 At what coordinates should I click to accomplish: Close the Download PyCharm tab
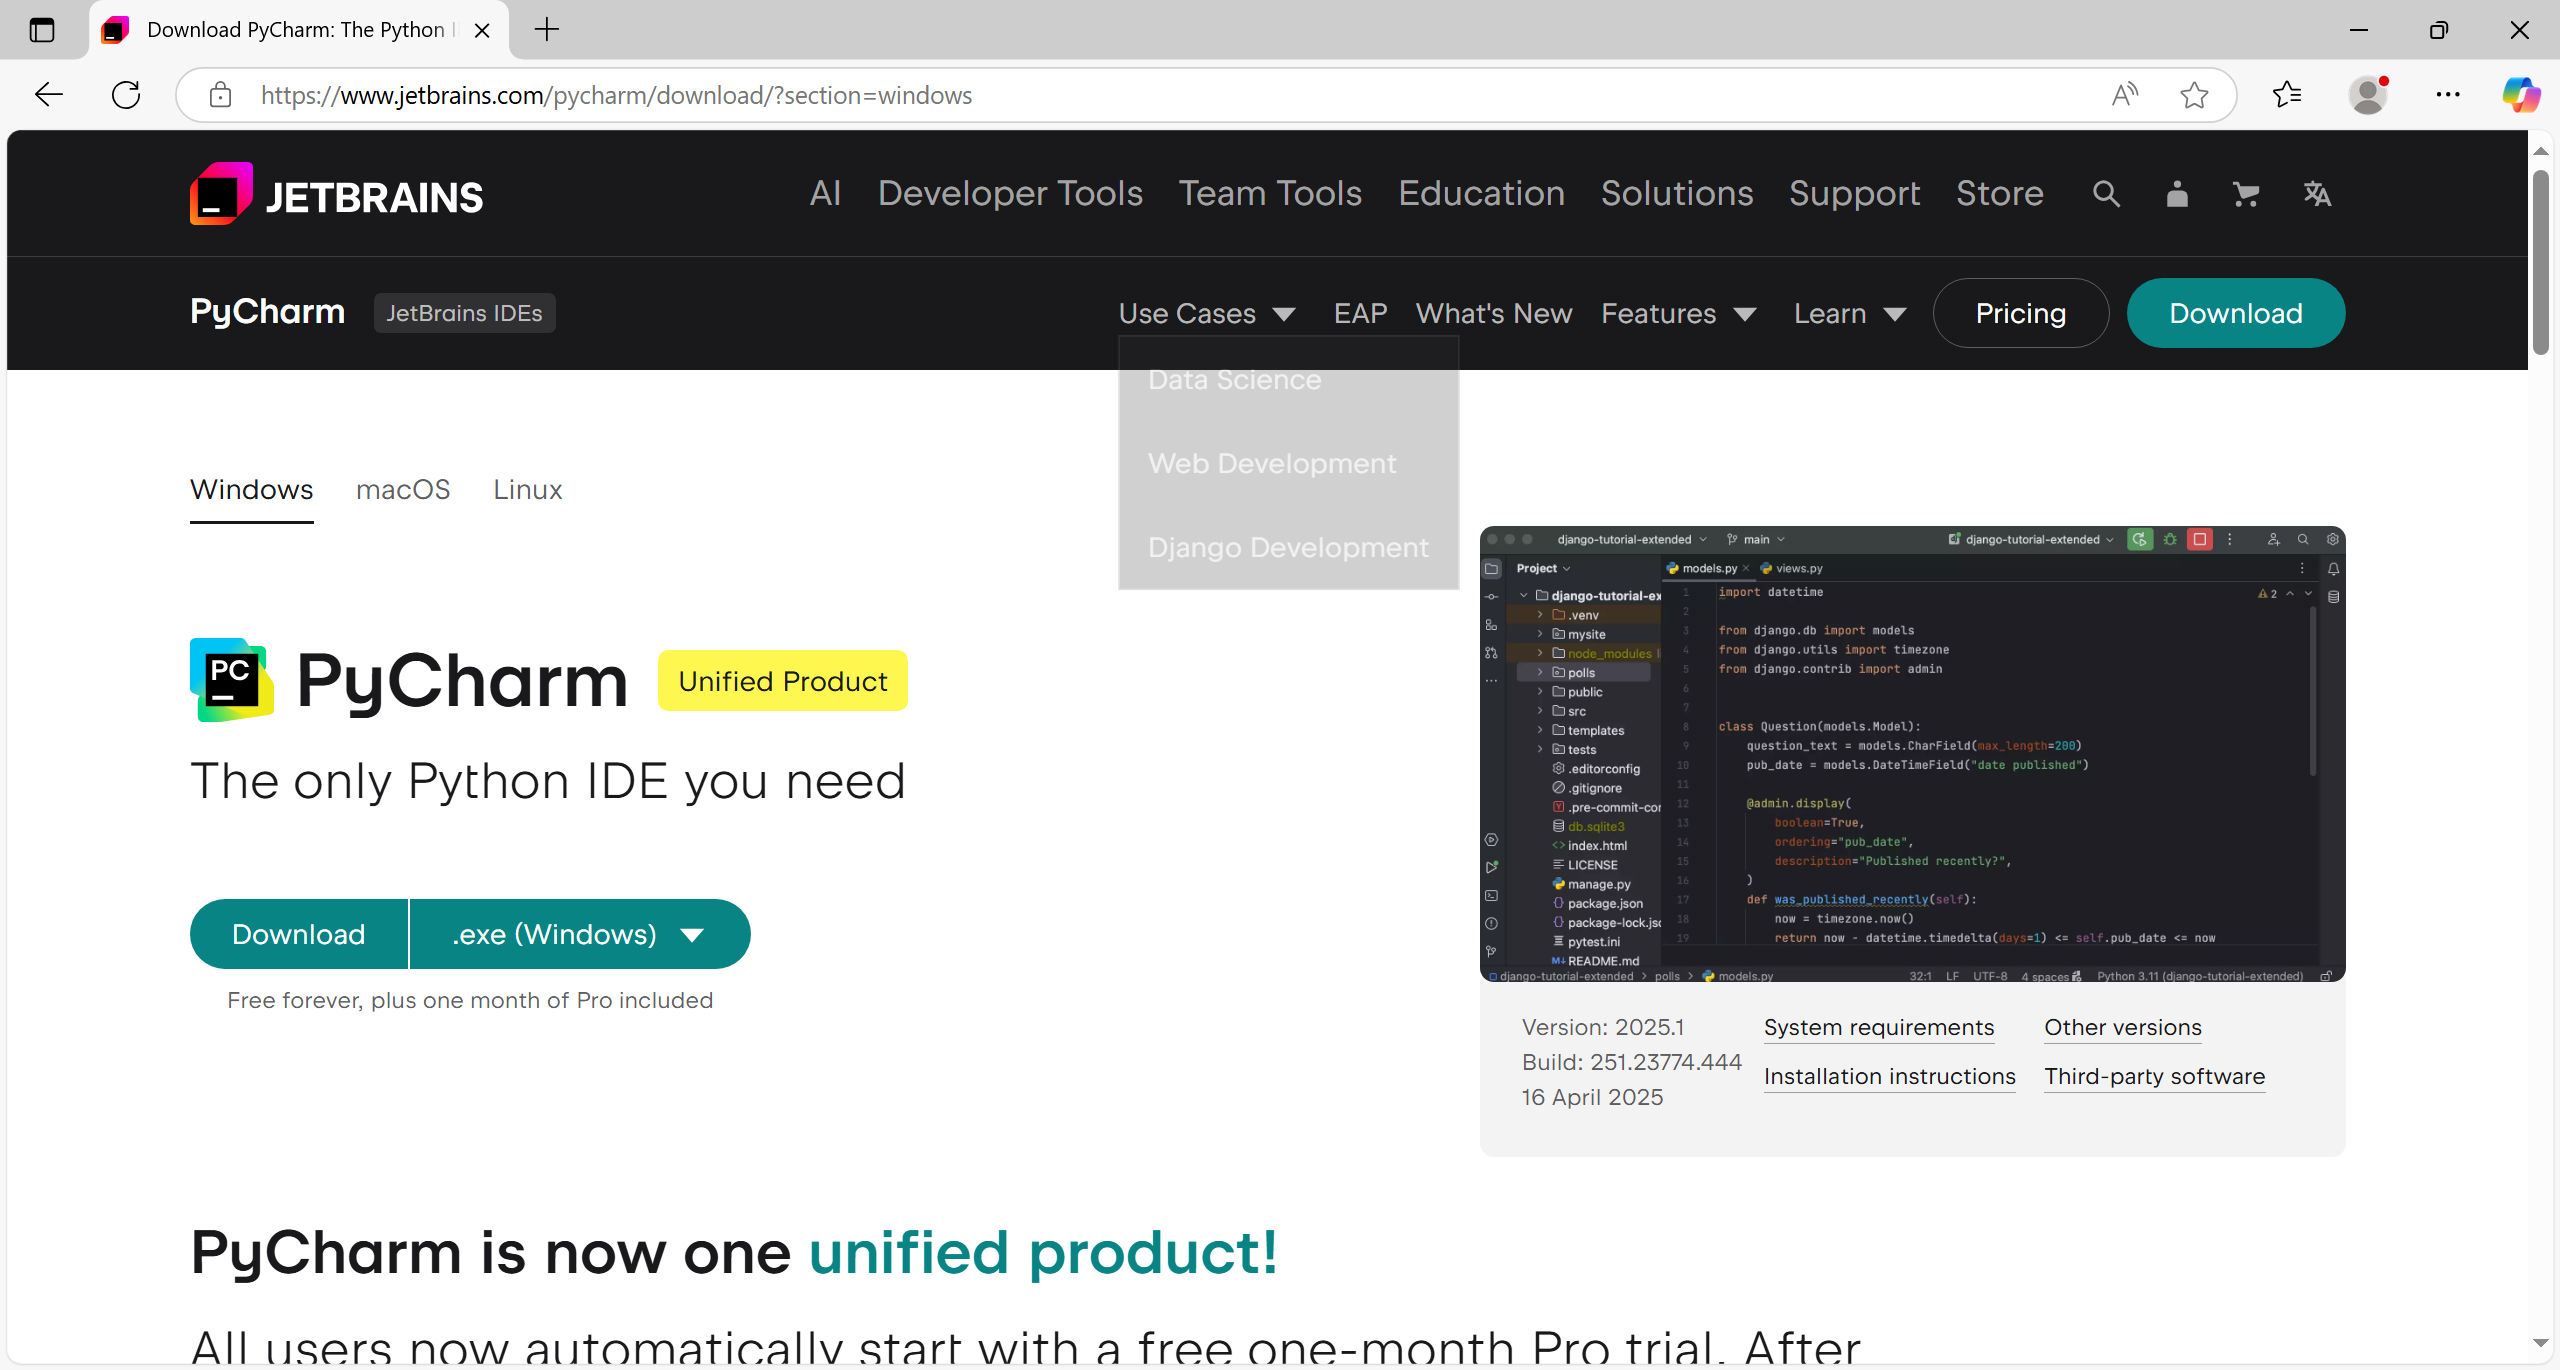click(482, 30)
